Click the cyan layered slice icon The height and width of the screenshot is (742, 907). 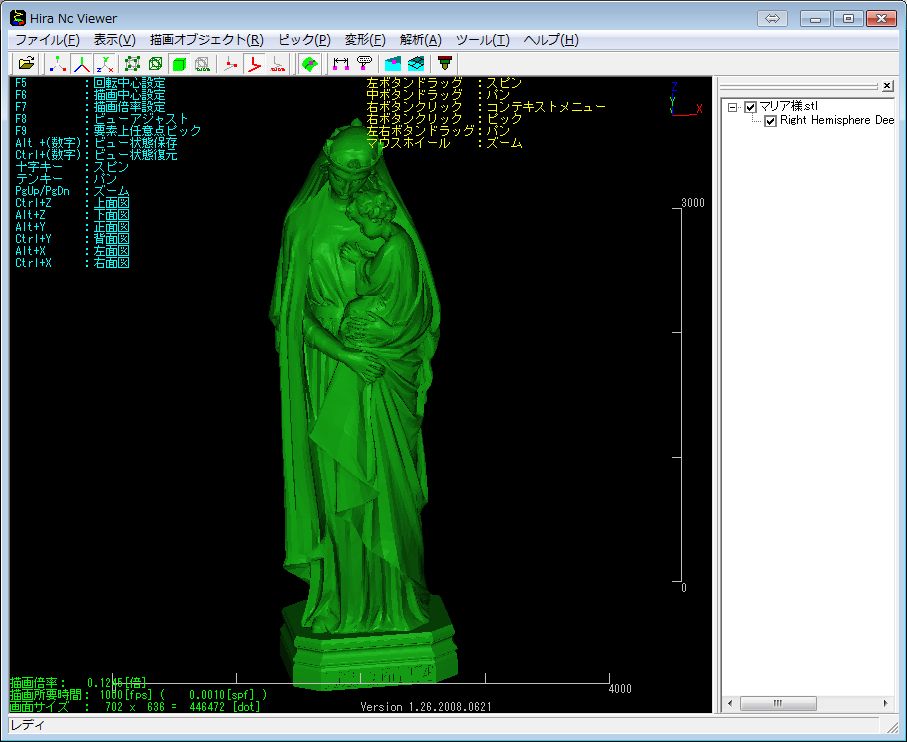[416, 64]
